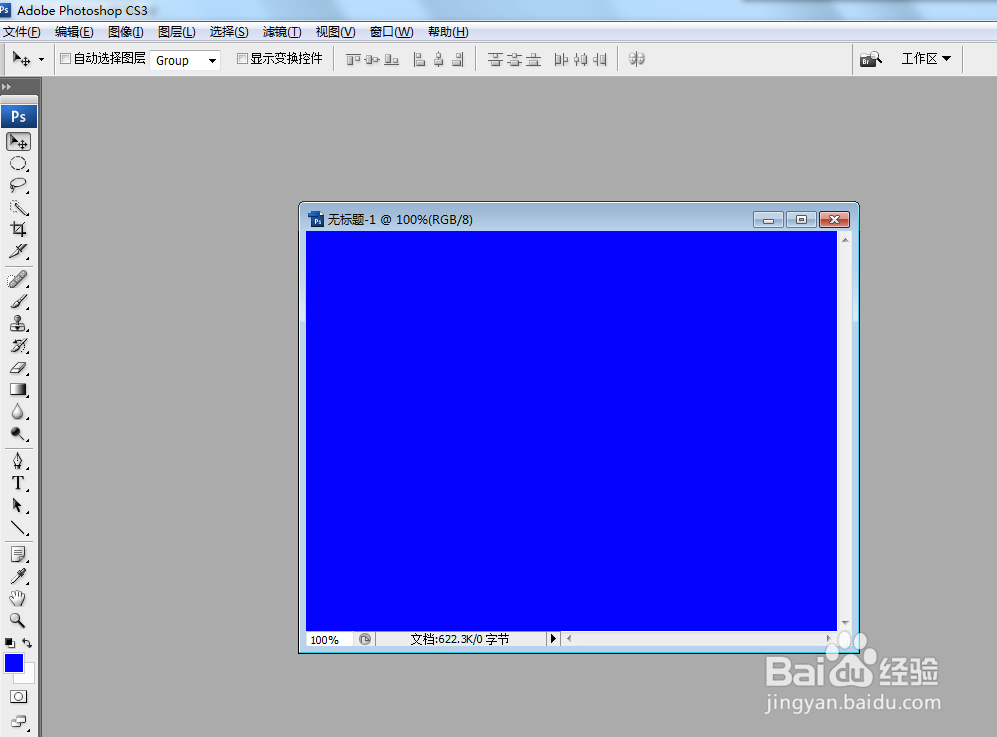Select the Zoom tool
The width and height of the screenshot is (997, 737).
point(18,620)
